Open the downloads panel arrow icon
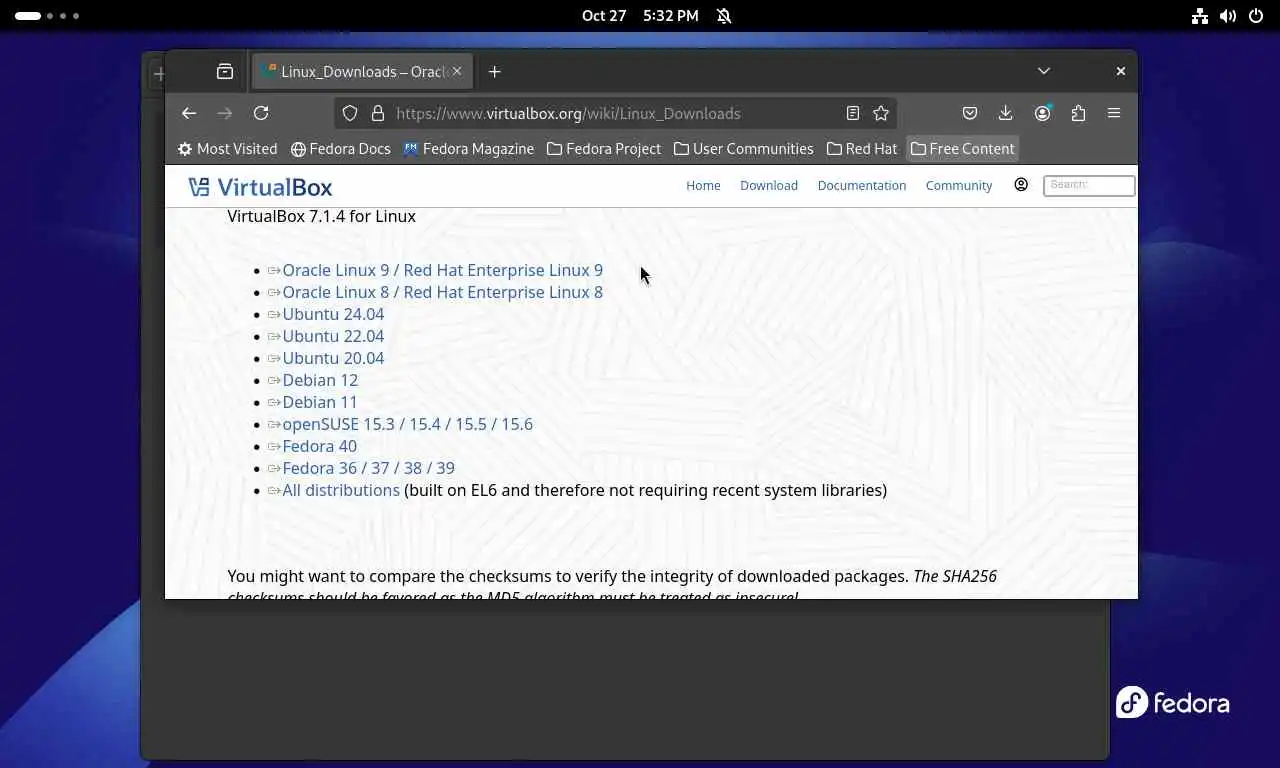This screenshot has height=768, width=1280. pos(1006,113)
